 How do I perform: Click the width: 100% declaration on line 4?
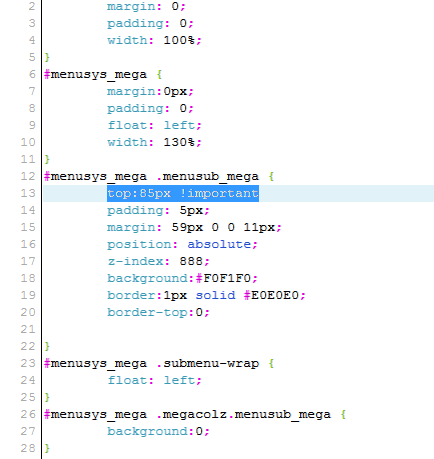click(x=154, y=40)
